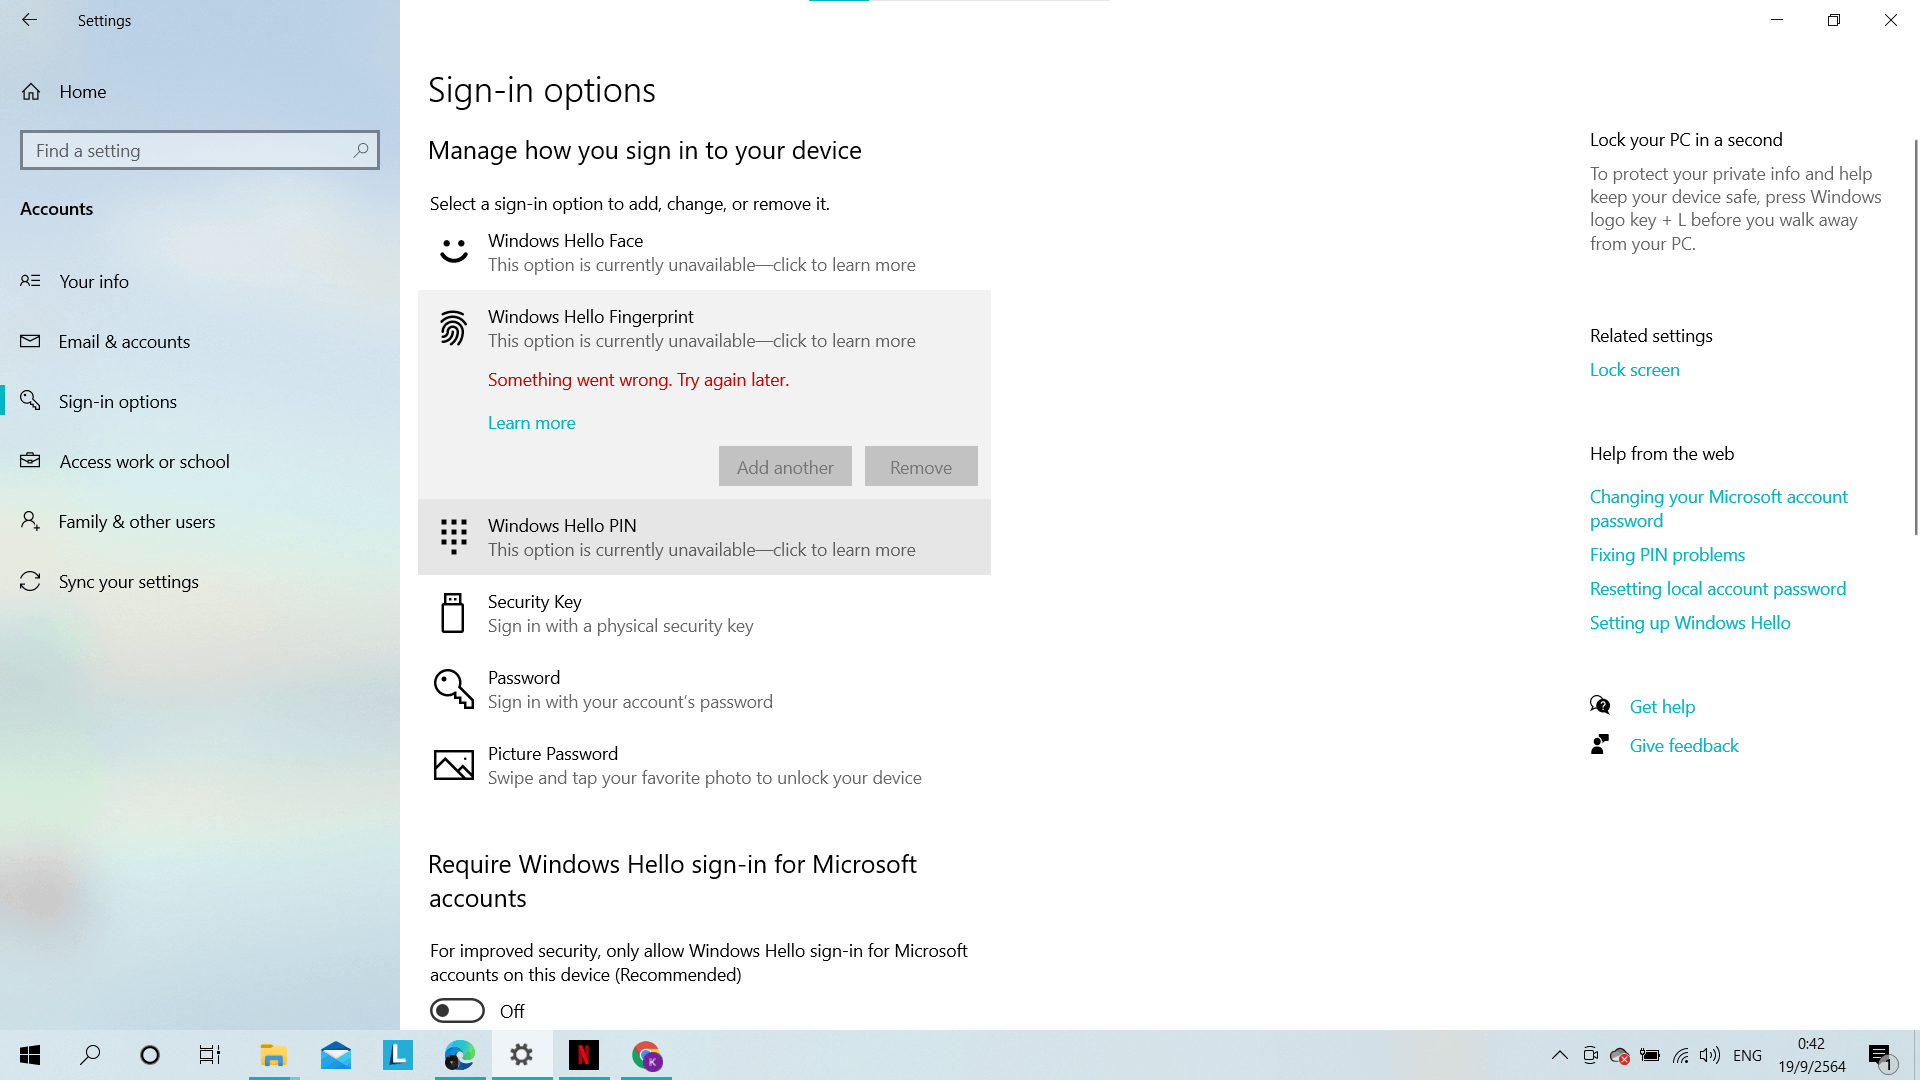The height and width of the screenshot is (1080, 1920).
Task: Open Sync your settings page
Action: point(128,582)
